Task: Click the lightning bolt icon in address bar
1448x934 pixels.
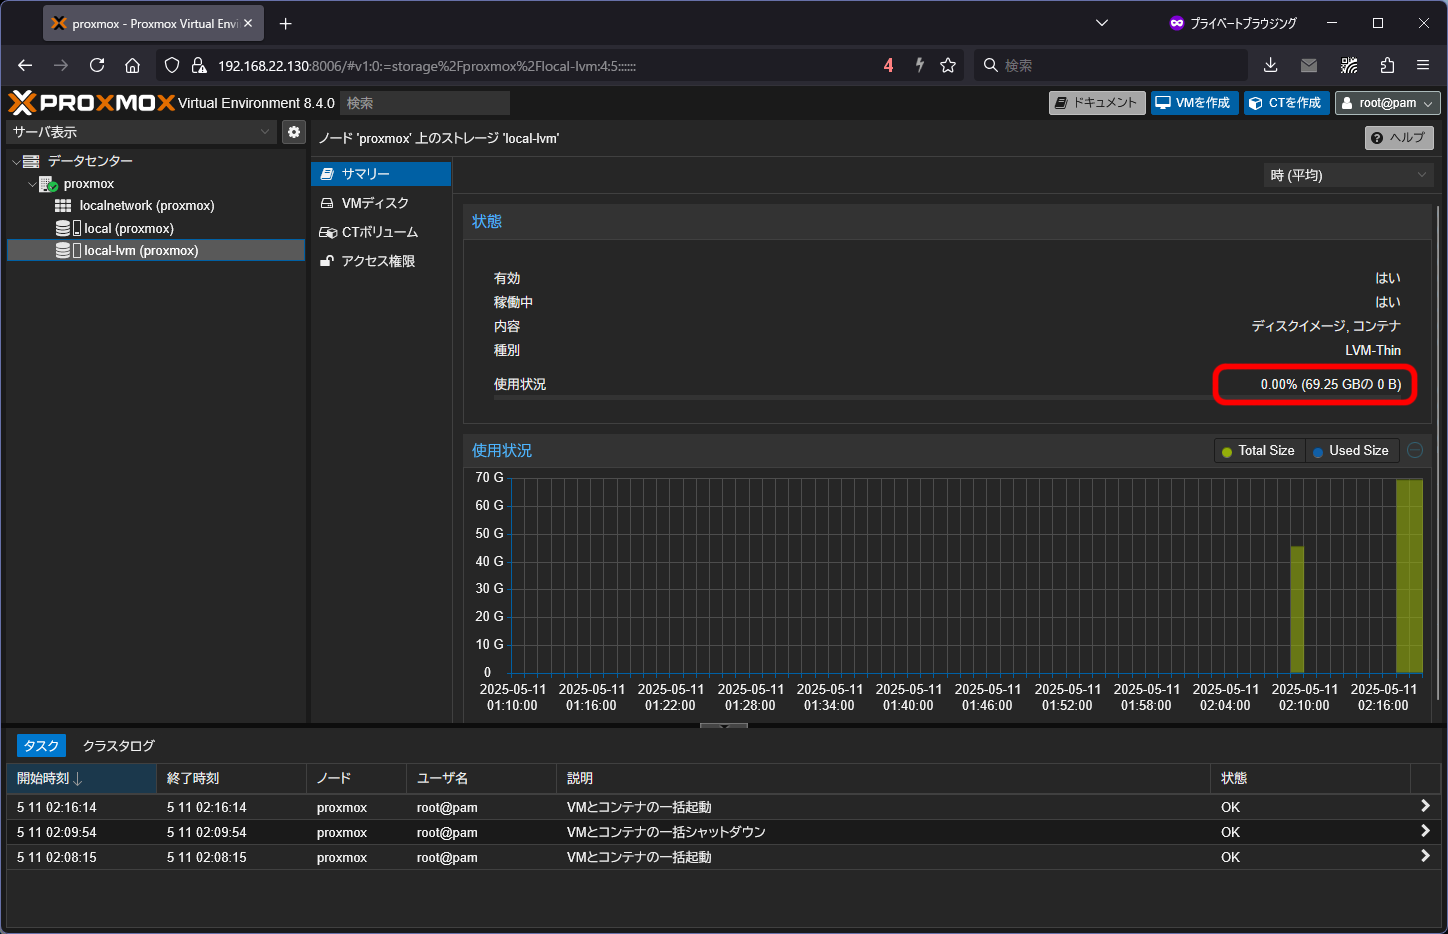Action: point(919,65)
